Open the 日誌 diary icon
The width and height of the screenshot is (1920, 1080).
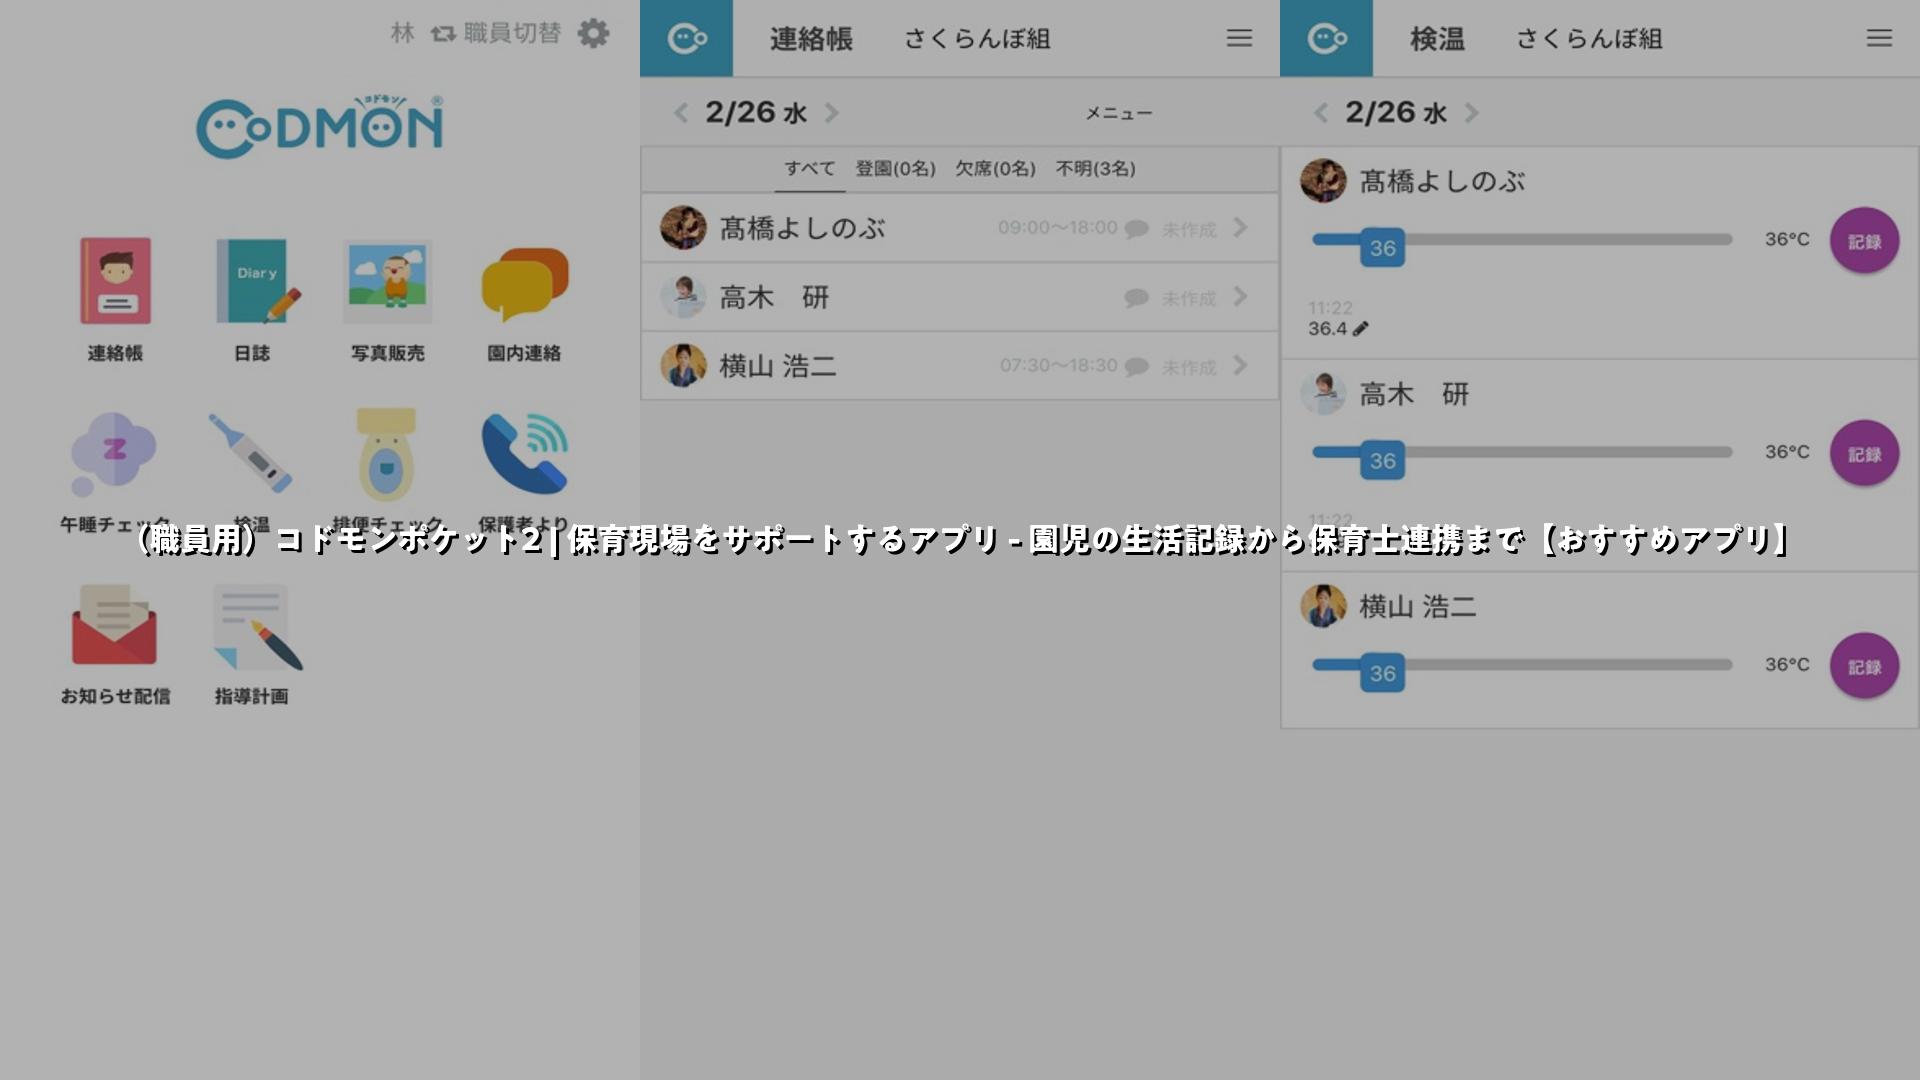(x=256, y=281)
